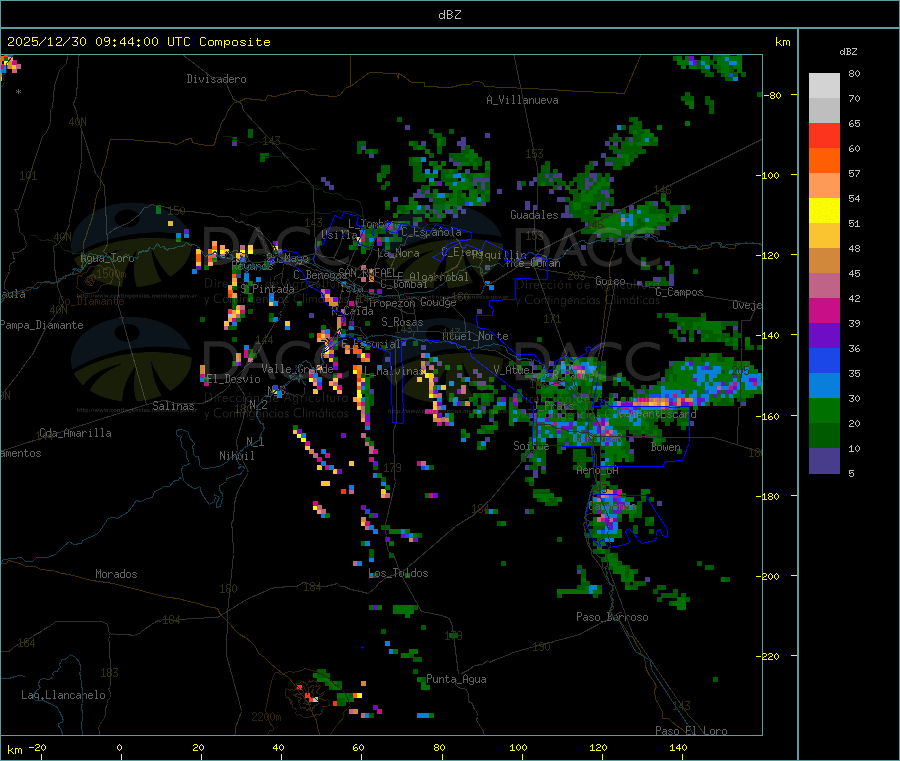Screen dimensions: 900x761
Task: Click the Goudge location label
Action: [x=438, y=302]
